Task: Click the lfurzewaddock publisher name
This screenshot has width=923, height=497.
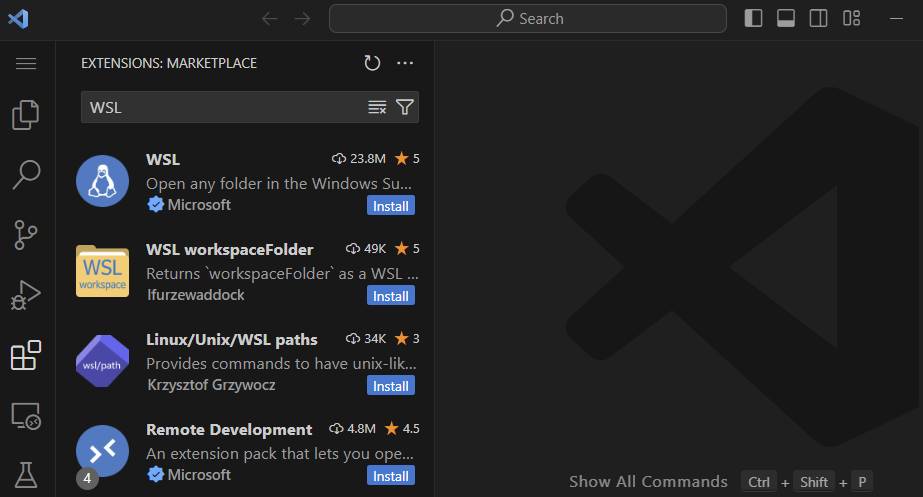Action: [195, 295]
